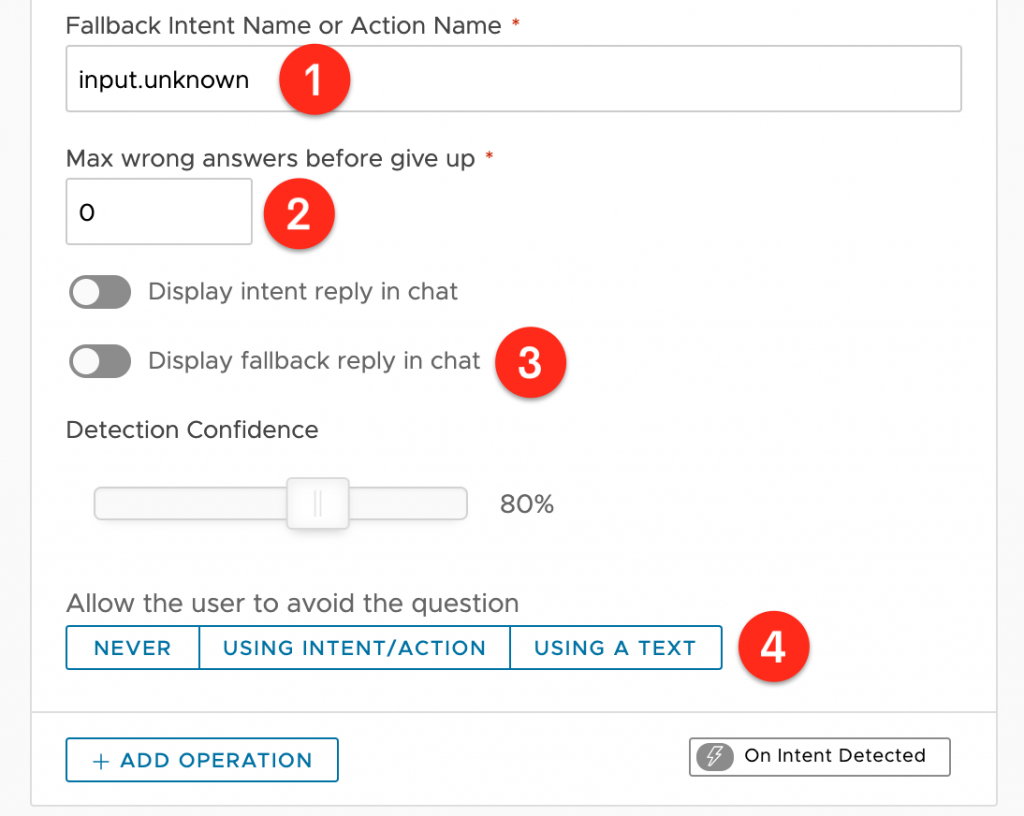Screen dimensions: 1024x816
Task: Enable Display fallback reply in chat
Action: pyautogui.click(x=100, y=361)
